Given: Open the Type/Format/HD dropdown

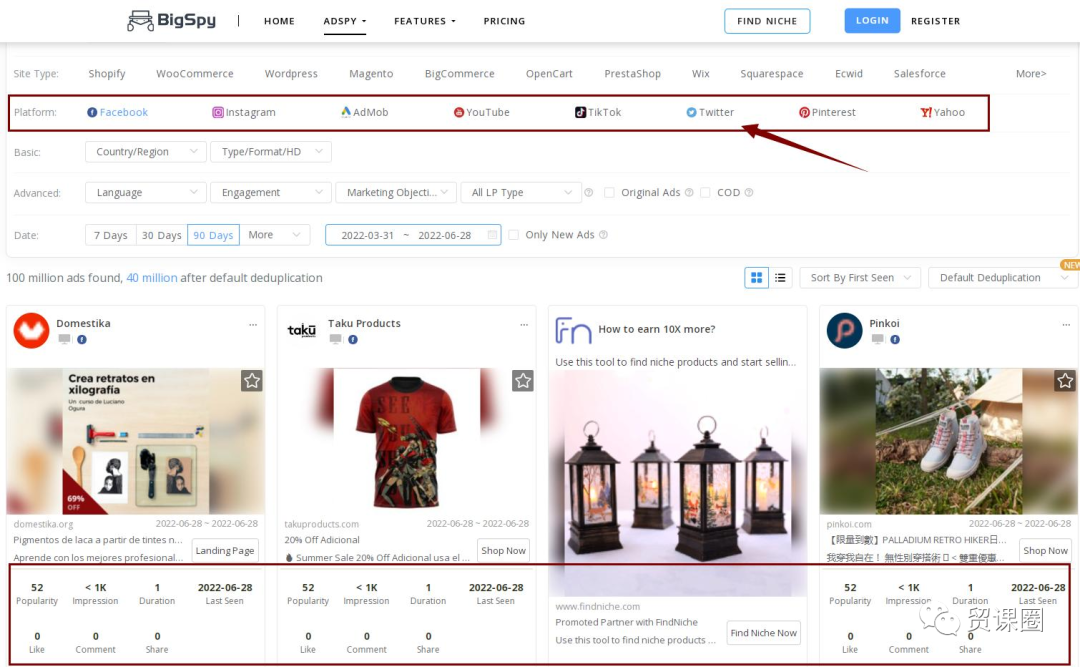Looking at the screenshot, I should [x=271, y=152].
